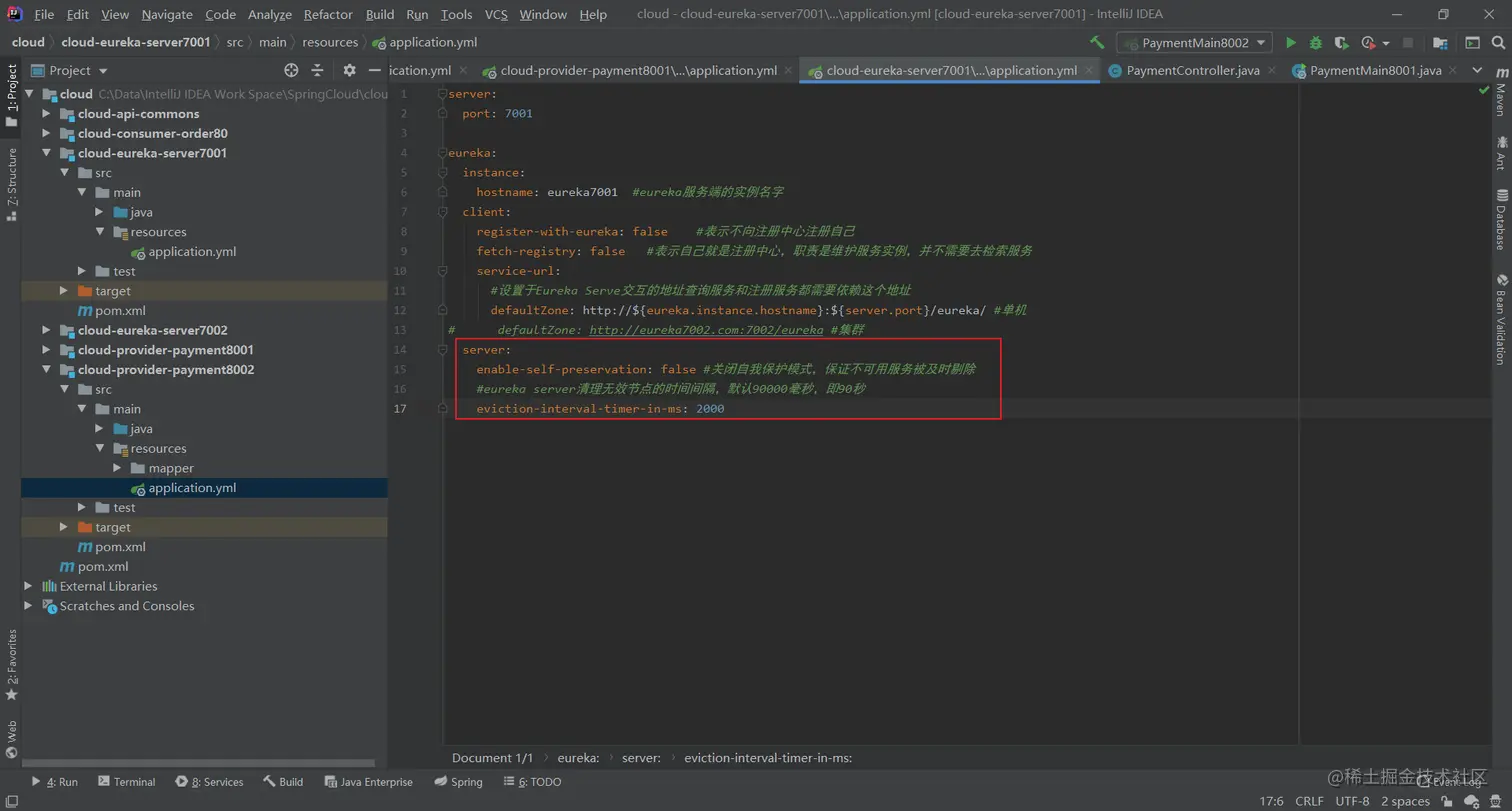Expand the mapper folder

[x=117, y=468]
